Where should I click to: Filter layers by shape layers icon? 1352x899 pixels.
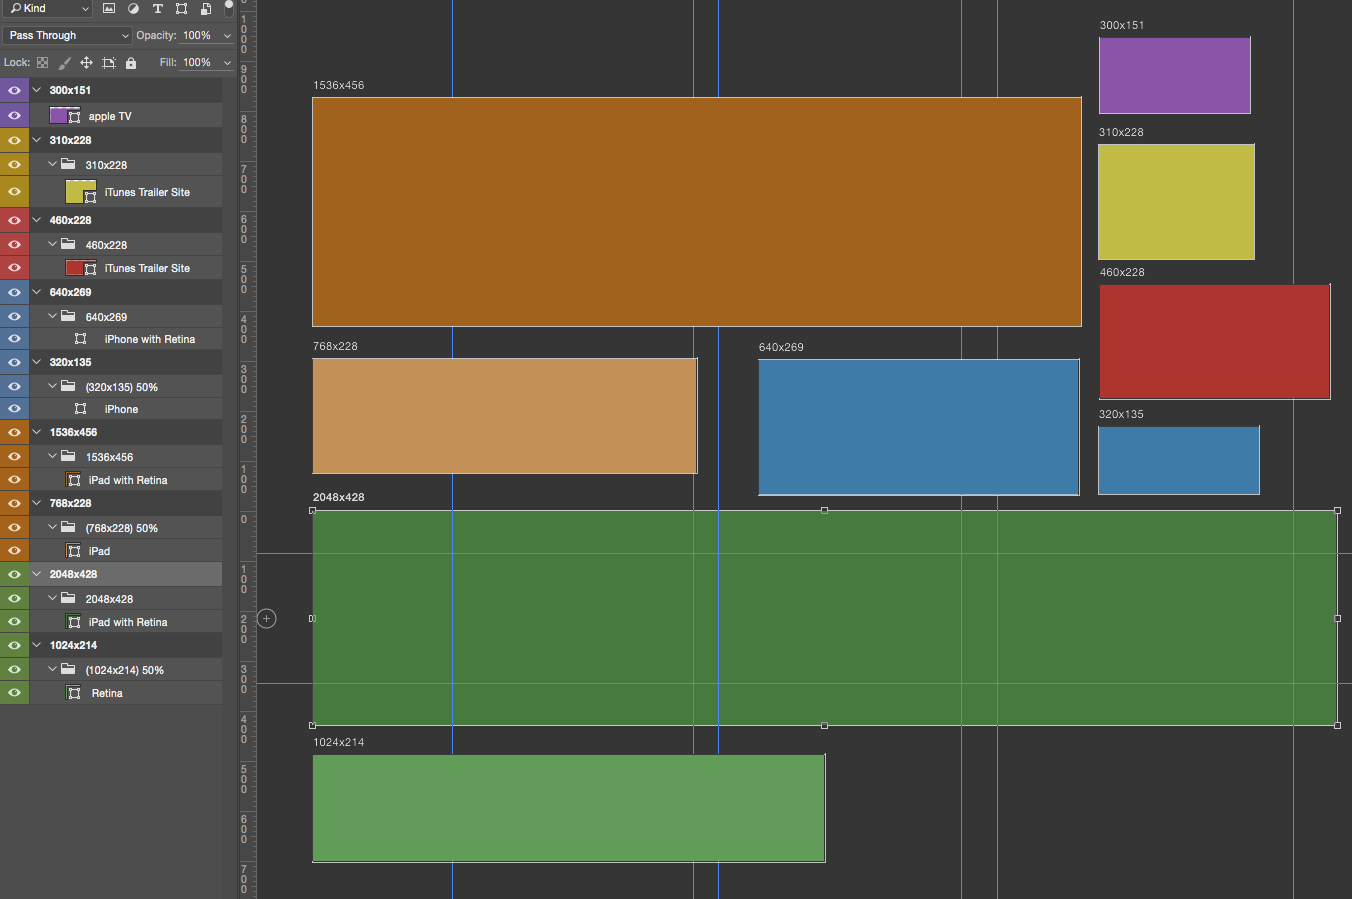[x=181, y=8]
